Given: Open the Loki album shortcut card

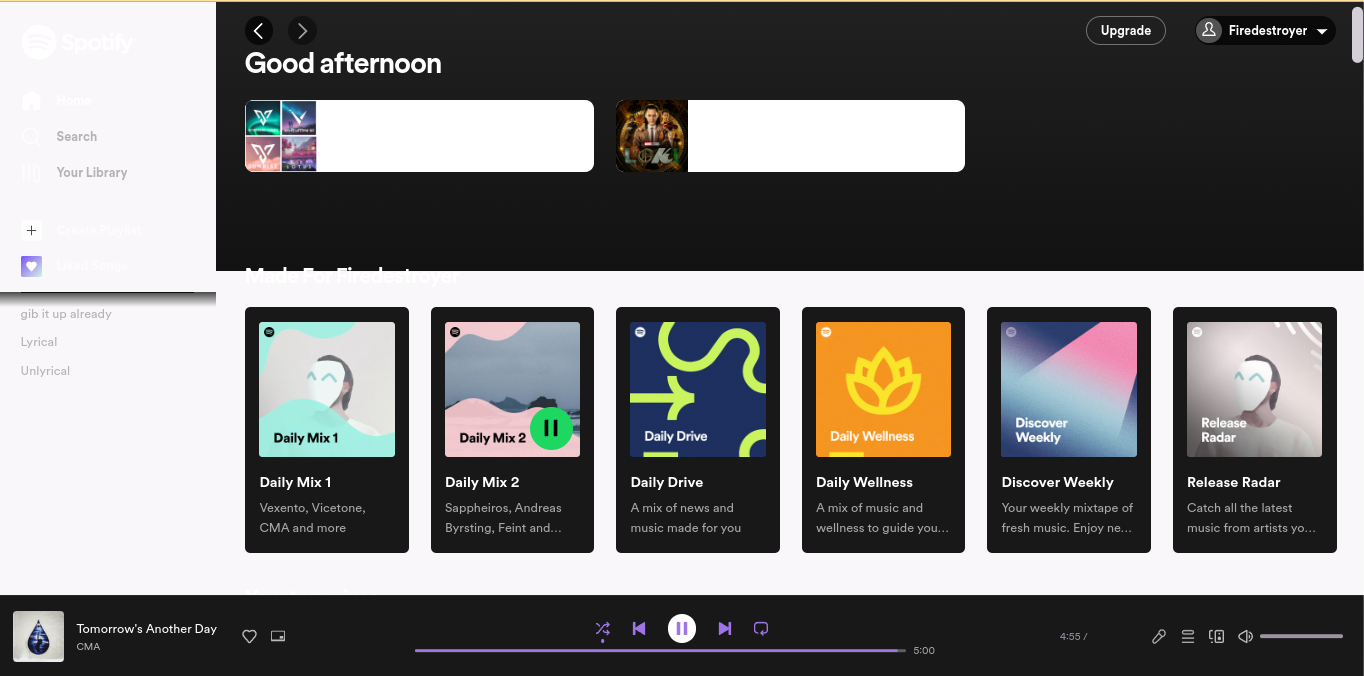Looking at the screenshot, I should [x=790, y=136].
